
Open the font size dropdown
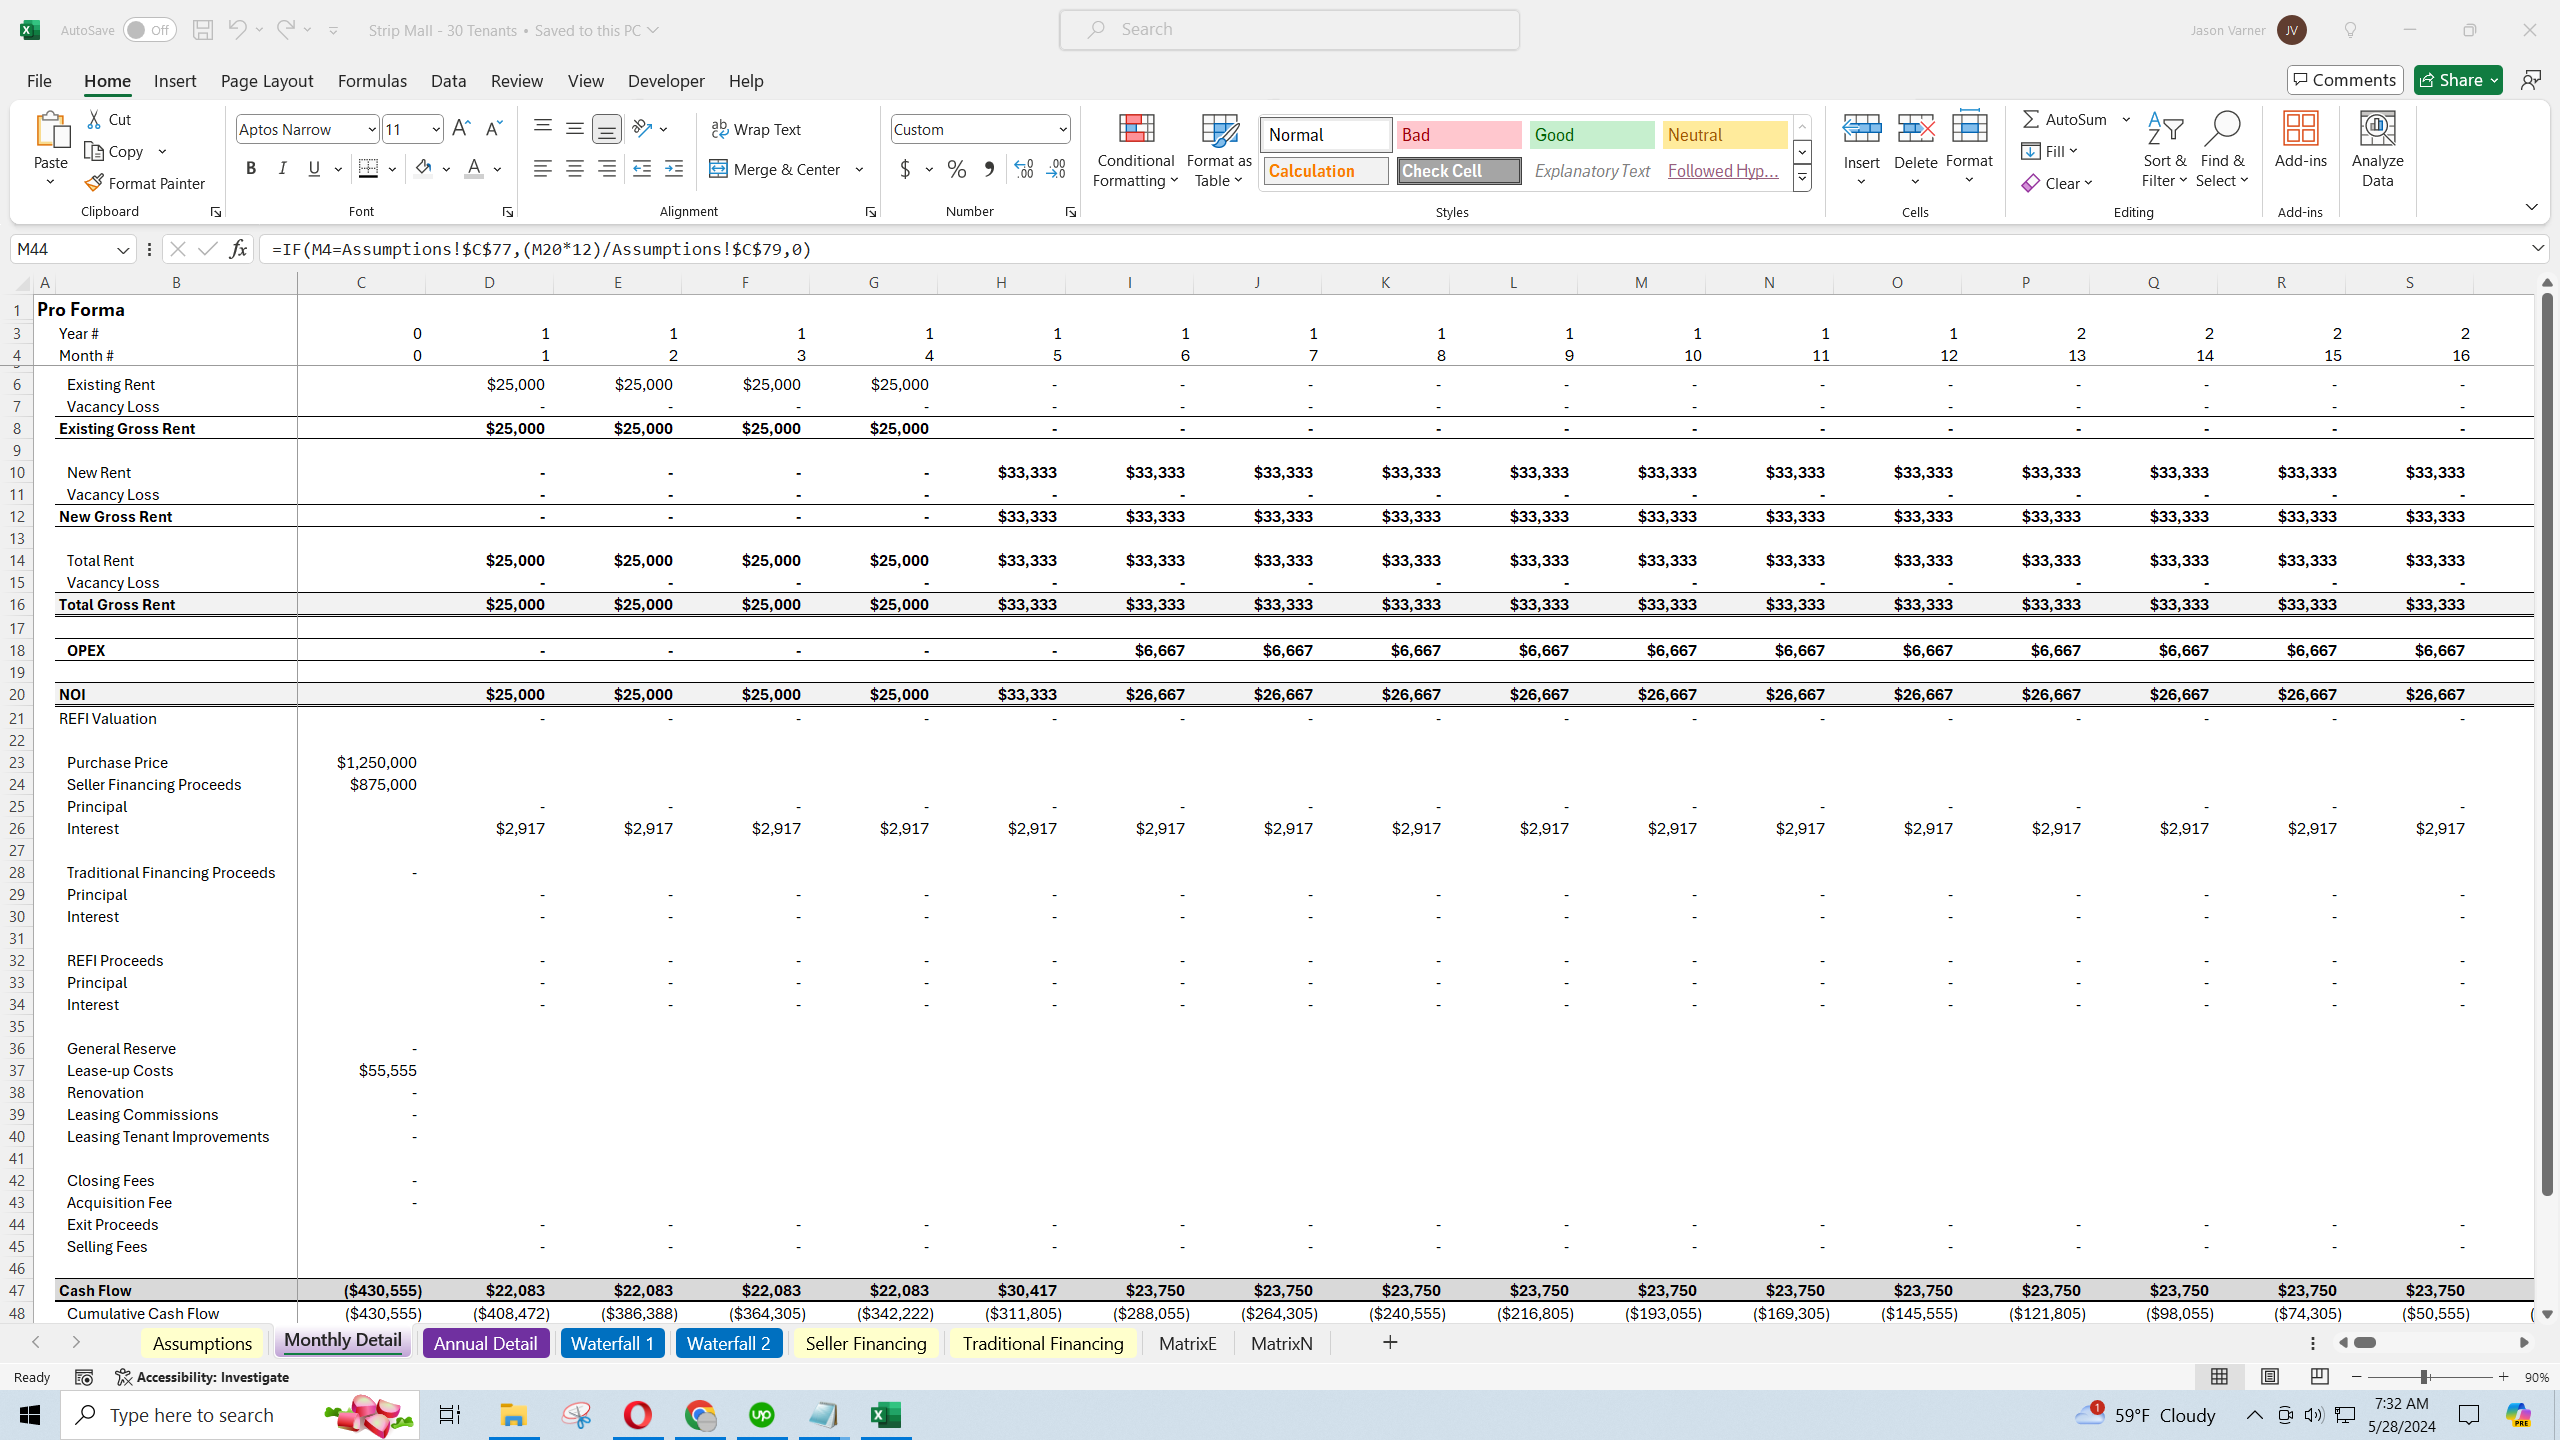(436, 129)
